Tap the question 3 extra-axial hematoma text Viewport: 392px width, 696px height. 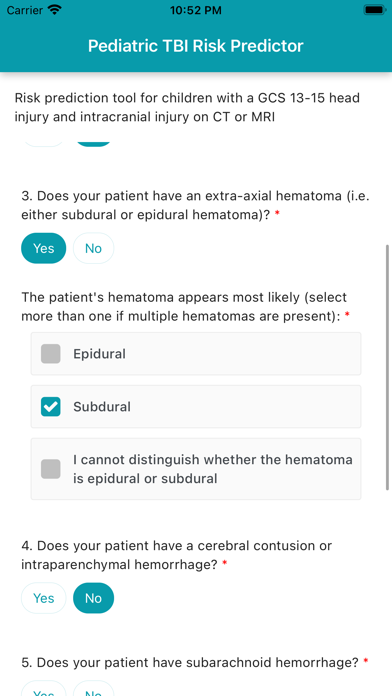click(196, 205)
